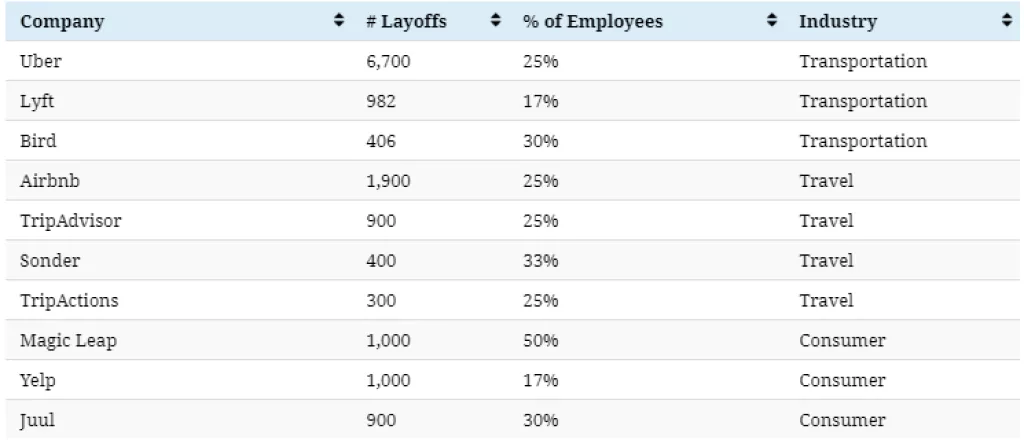
Task: Click the Juul row name
Action: click(x=37, y=421)
